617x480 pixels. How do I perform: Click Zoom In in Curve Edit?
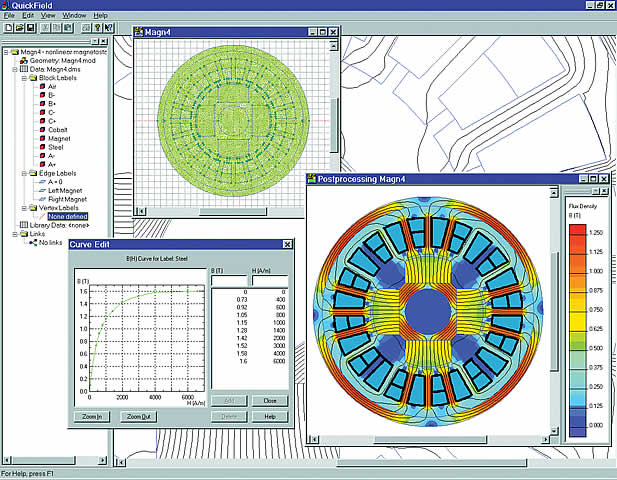pyautogui.click(x=92, y=416)
